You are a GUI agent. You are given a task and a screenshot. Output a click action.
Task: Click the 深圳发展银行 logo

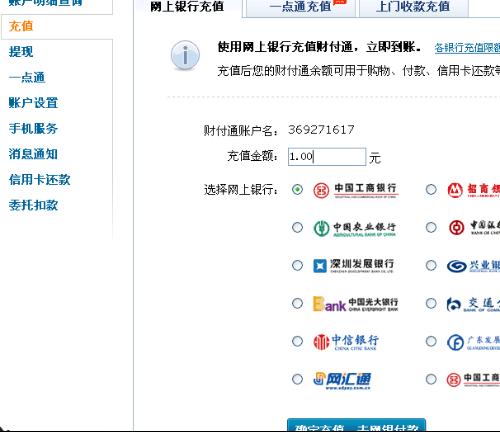coord(354,266)
